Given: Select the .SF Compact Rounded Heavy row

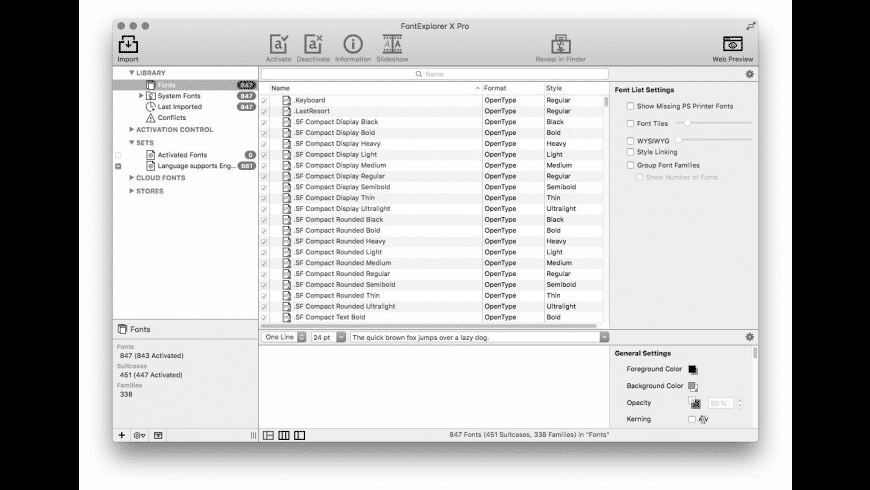Looking at the screenshot, I should [431, 241].
